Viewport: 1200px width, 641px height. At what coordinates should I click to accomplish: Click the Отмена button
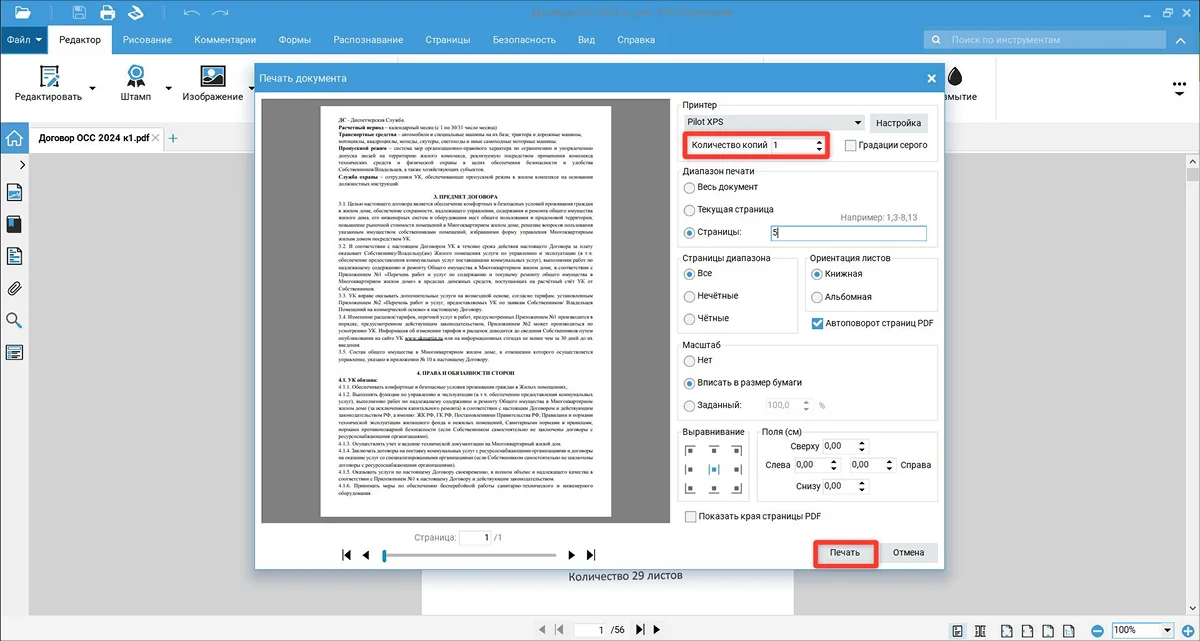pos(908,553)
